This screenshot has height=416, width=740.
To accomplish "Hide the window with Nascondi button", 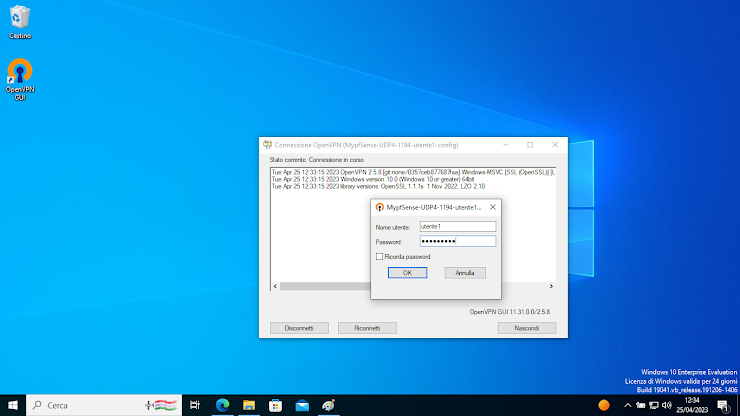I will (x=527, y=328).
